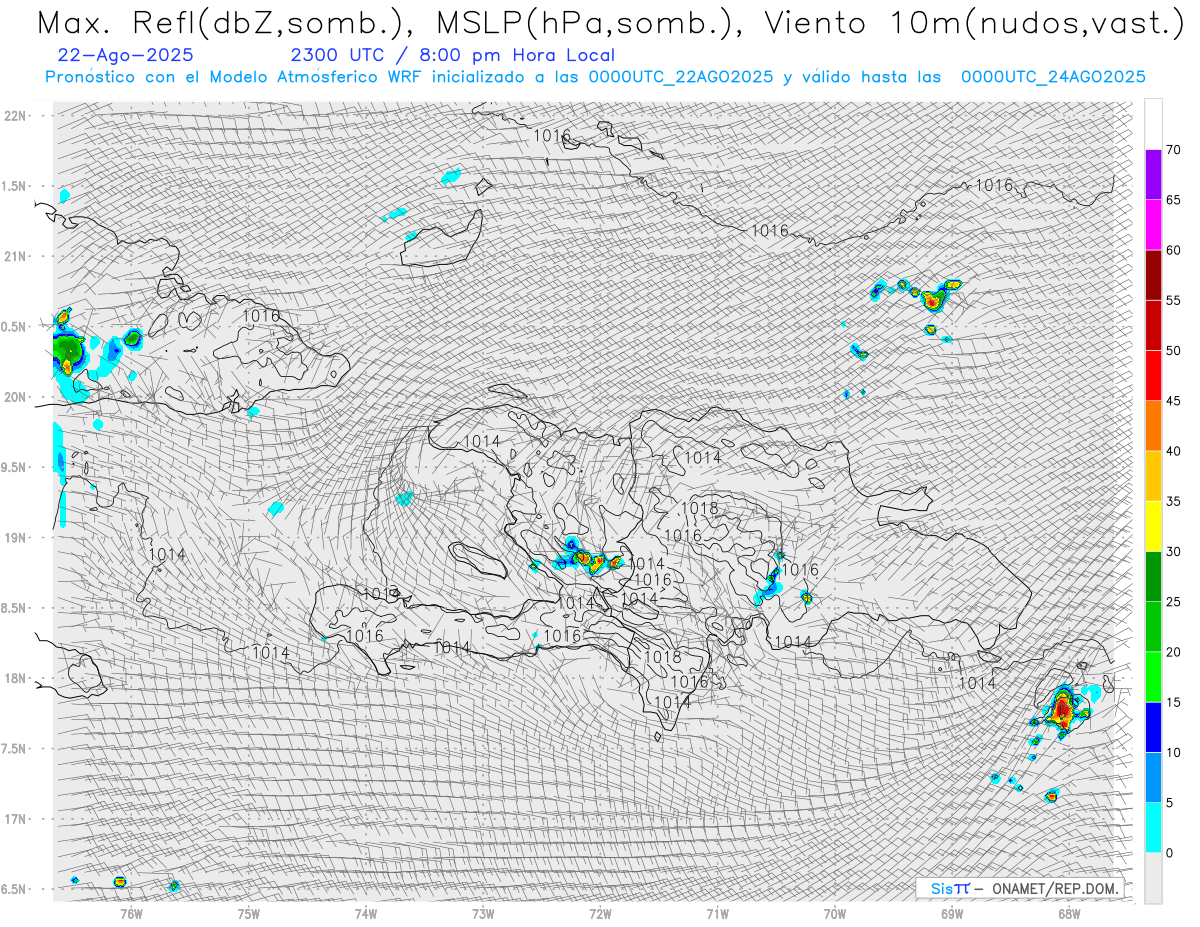The width and height of the screenshot is (1200, 927).
Task: Click the '25' value on the color scale
Action: [1174, 602]
